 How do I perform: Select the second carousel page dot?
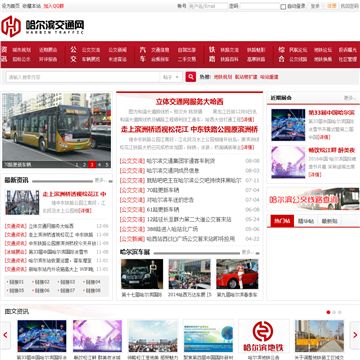tap(334, 312)
